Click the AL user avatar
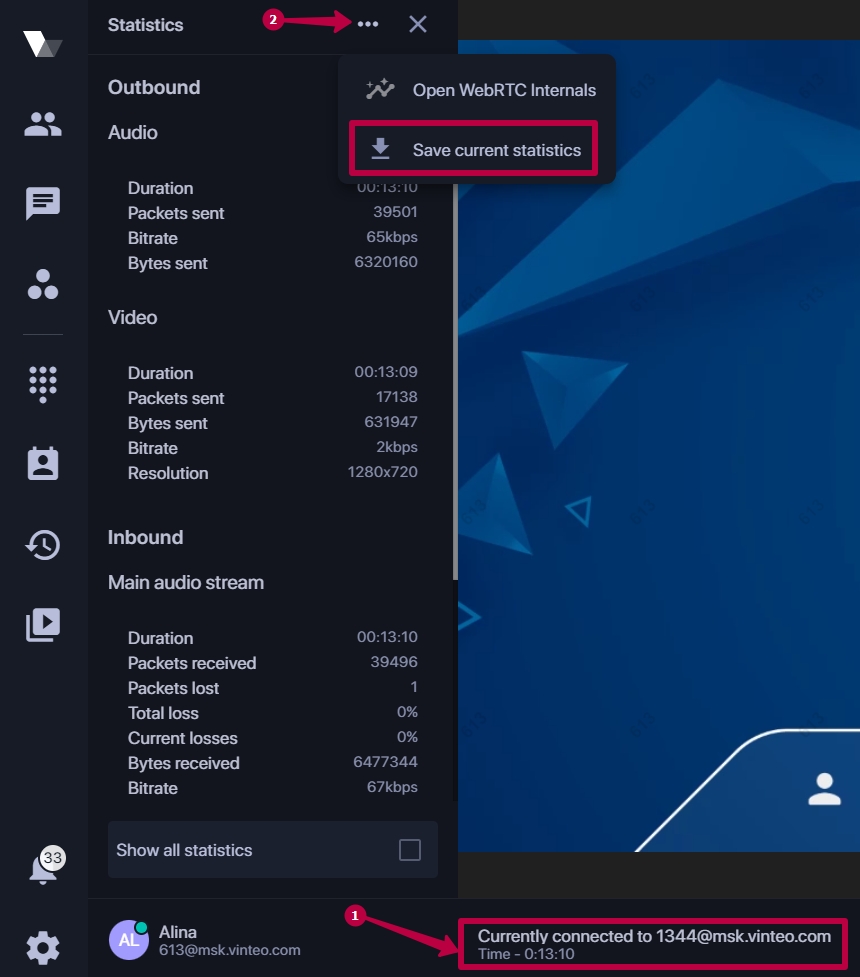 [129, 940]
